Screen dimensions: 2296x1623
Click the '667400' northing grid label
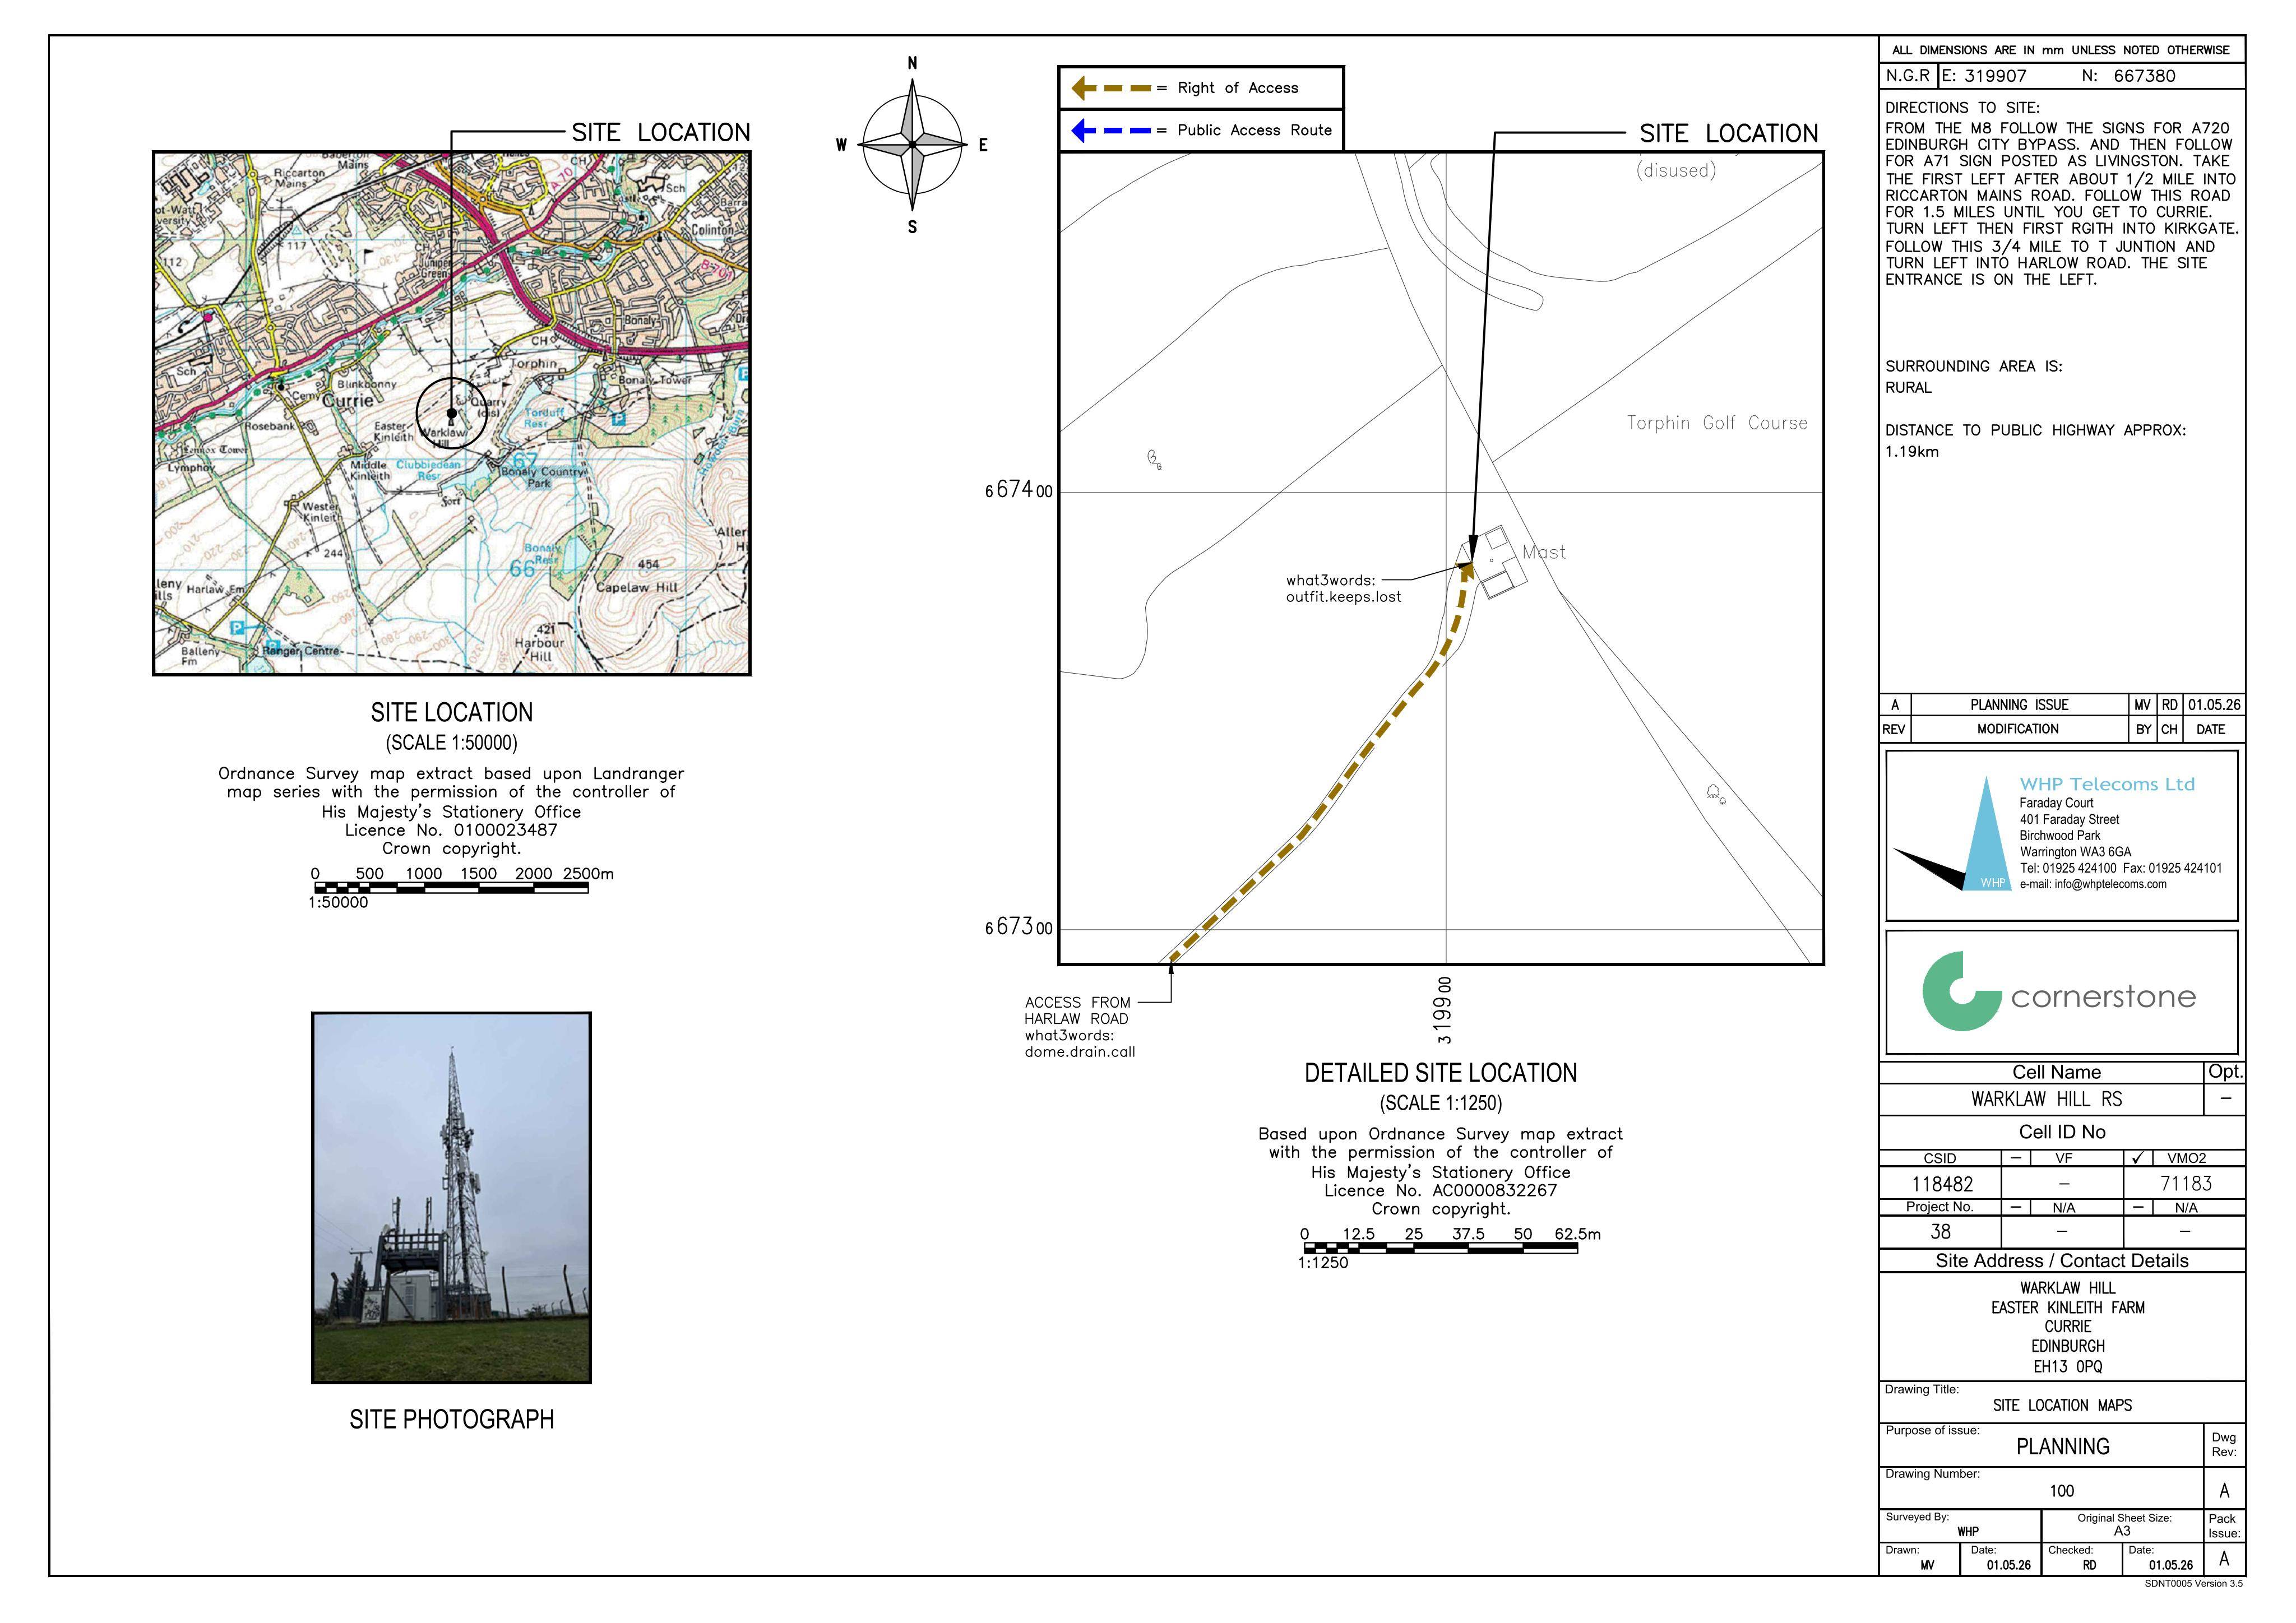click(1019, 490)
